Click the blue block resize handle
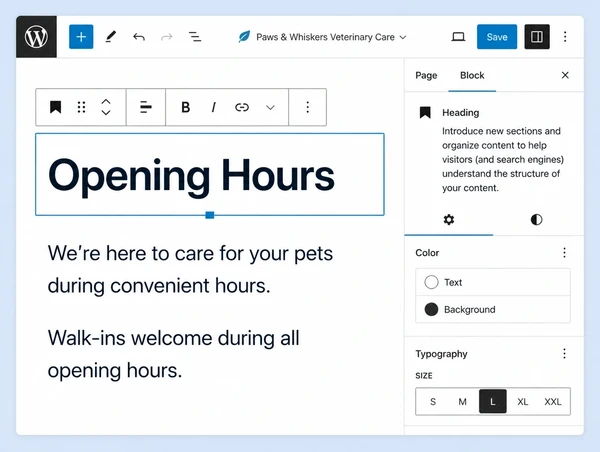This screenshot has width=600, height=452. pyautogui.click(x=210, y=215)
